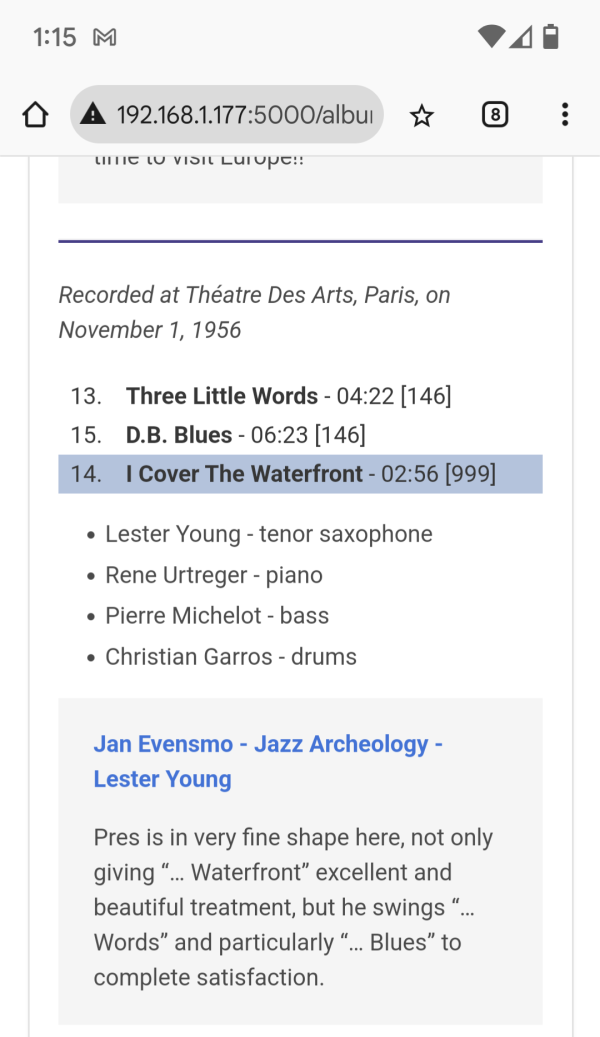Tap the battery status icon
Image resolution: width=600 pixels, height=1037 pixels.
point(550,36)
